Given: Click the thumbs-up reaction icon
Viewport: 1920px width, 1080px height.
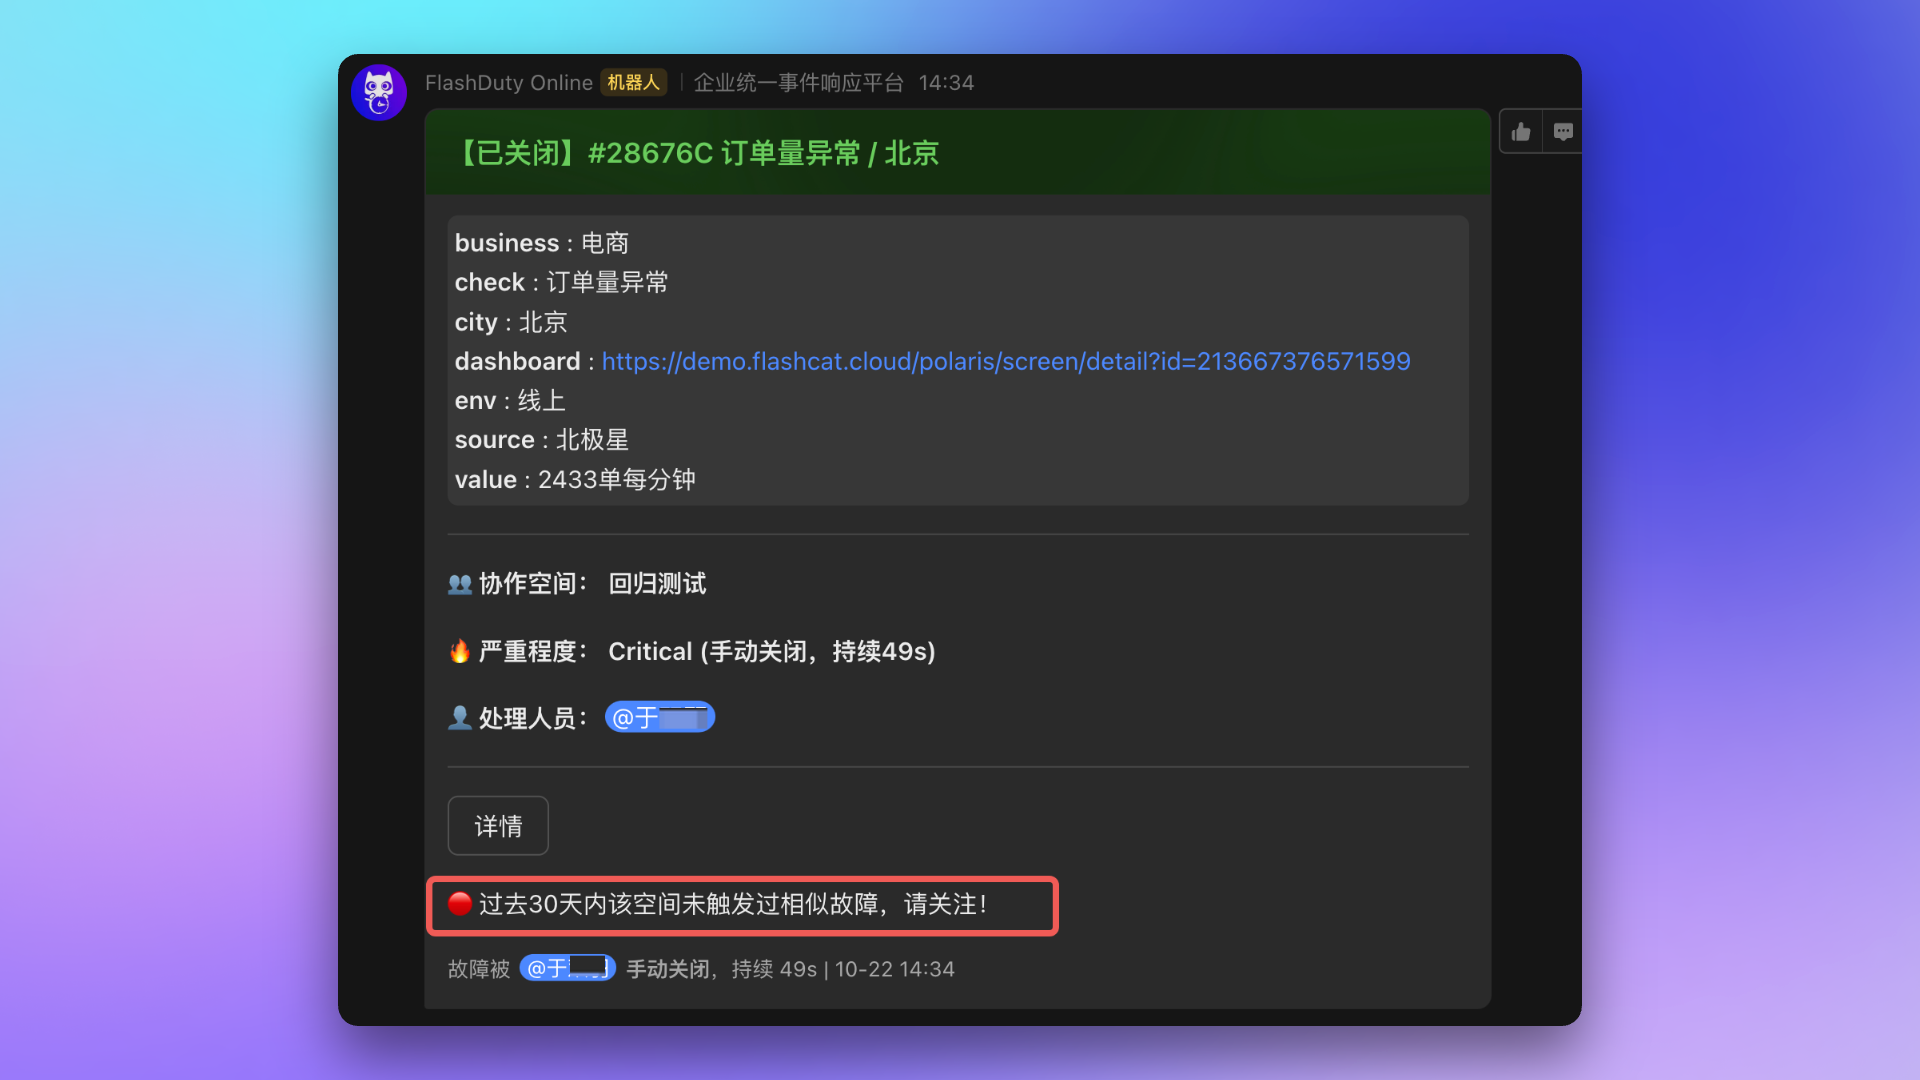Looking at the screenshot, I should tap(1521, 132).
